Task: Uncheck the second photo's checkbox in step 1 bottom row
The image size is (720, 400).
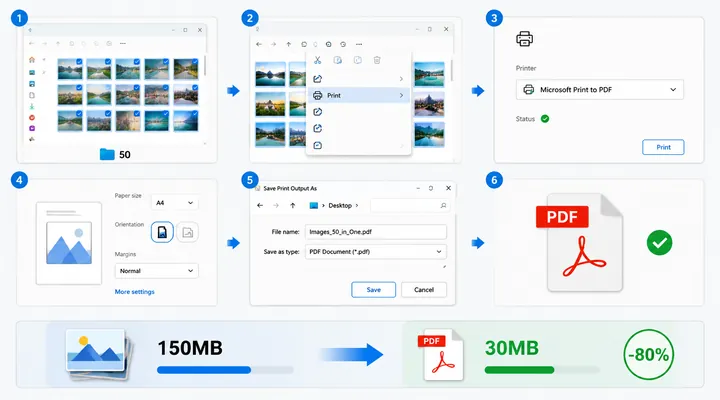Action: (108, 113)
